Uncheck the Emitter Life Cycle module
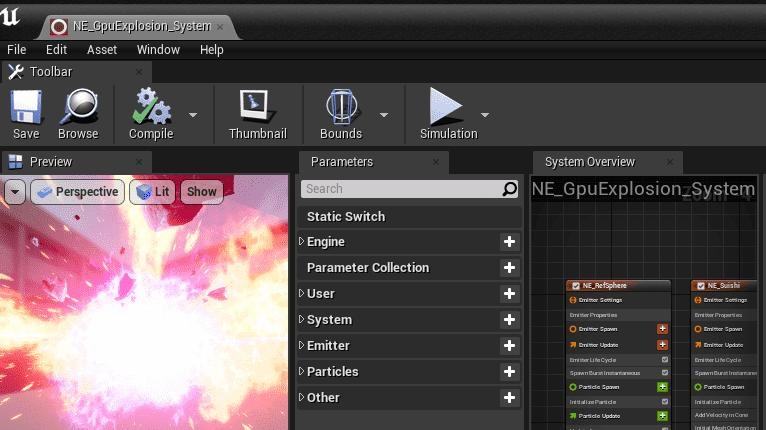The image size is (766, 430). (664, 359)
